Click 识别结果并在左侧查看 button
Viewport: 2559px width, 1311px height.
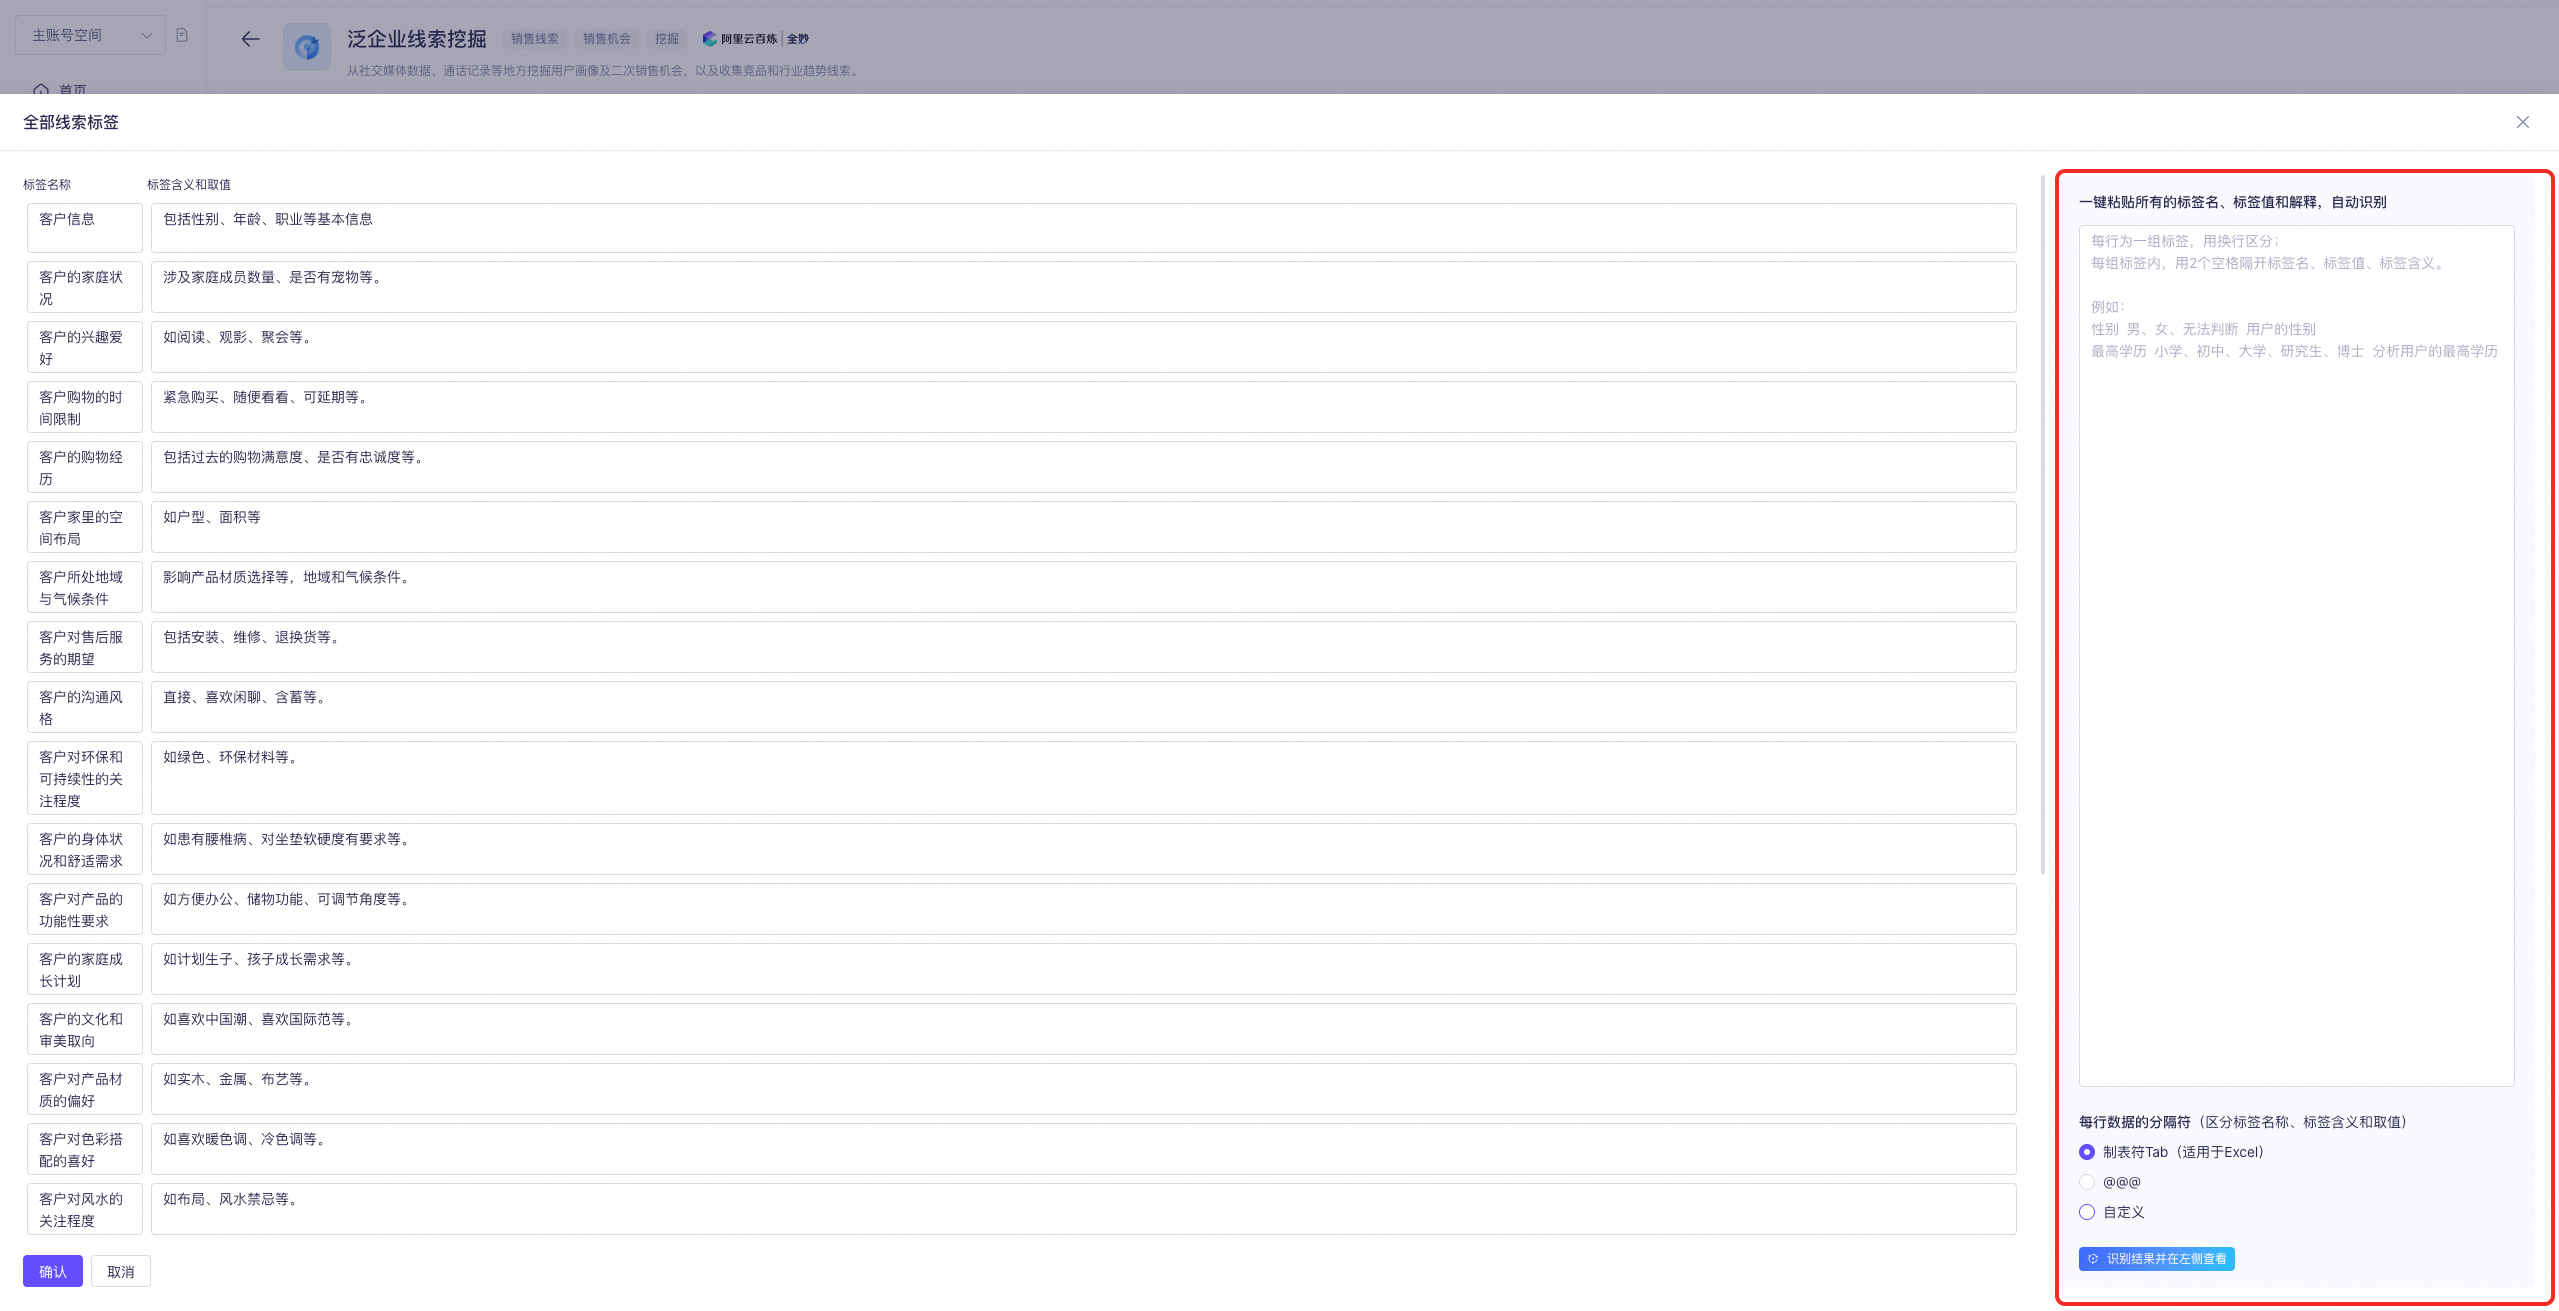coord(2156,1259)
